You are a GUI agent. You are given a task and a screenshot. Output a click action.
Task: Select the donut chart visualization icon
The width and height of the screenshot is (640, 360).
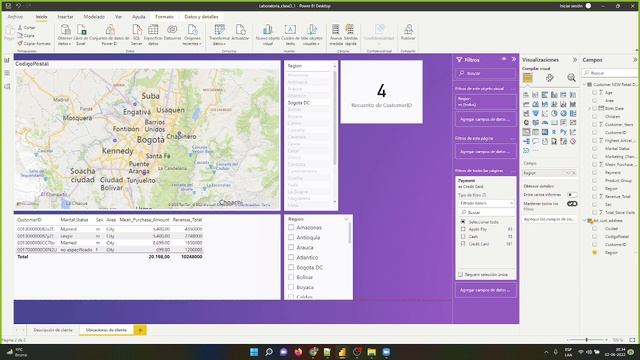tap(564, 113)
